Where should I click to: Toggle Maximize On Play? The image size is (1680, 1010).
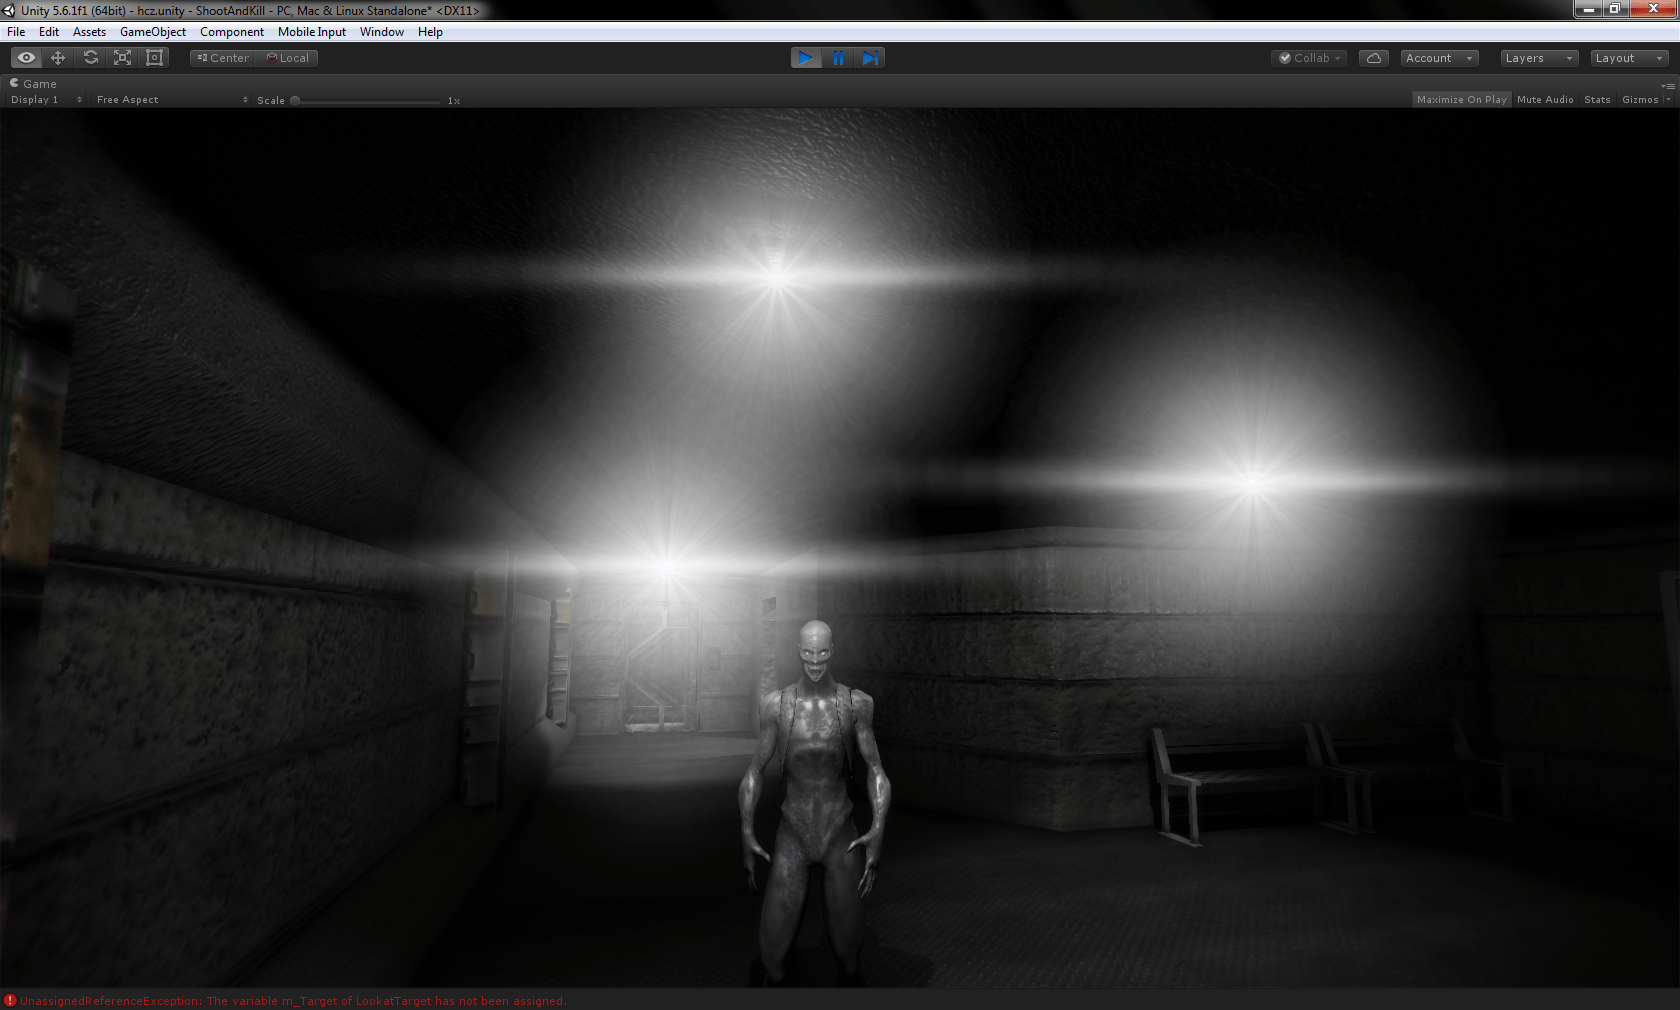tap(1461, 100)
